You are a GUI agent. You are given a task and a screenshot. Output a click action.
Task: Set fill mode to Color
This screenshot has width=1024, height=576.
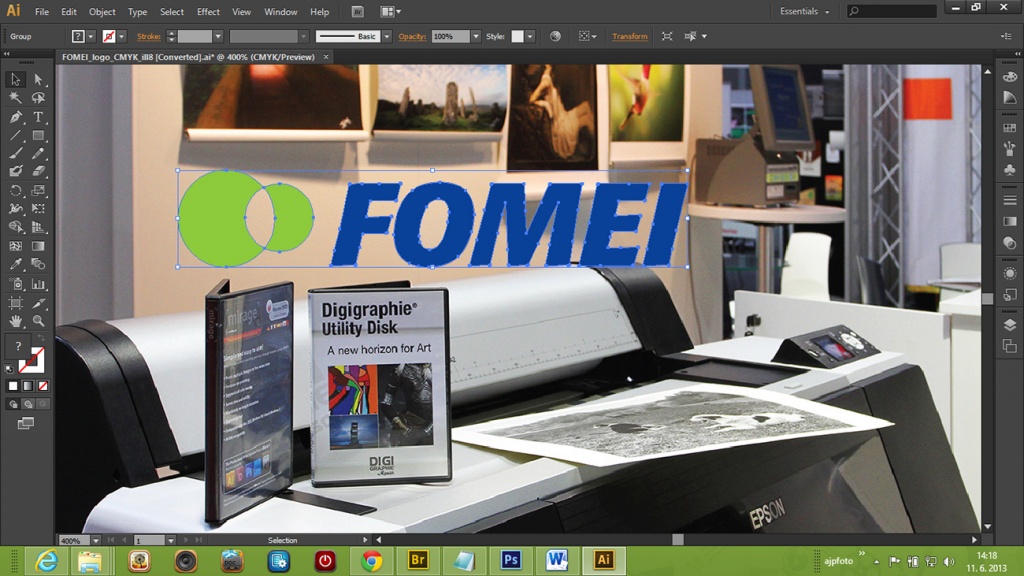13,386
